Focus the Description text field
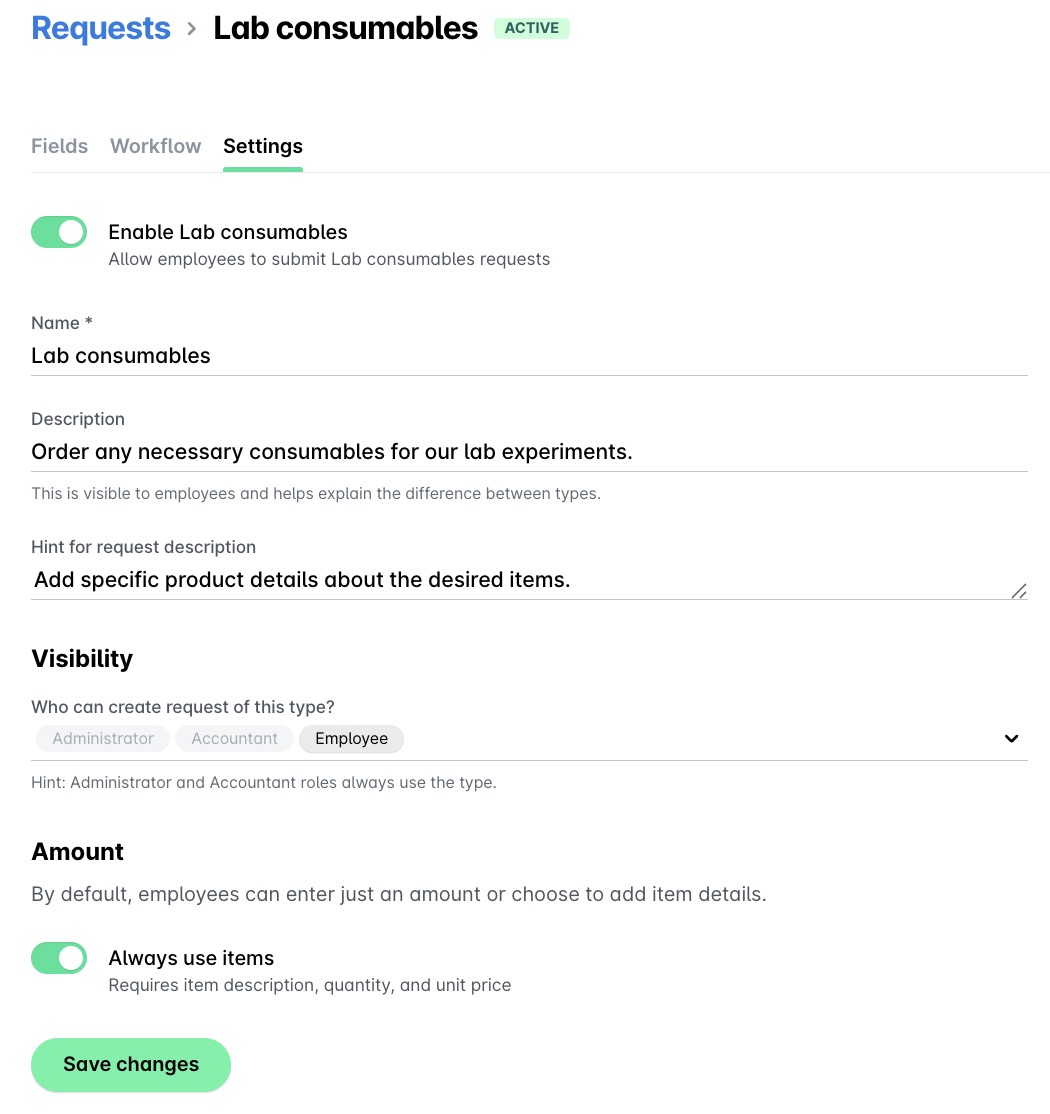Image resolution: width=1050 pixels, height=1114 pixels. click(x=400, y=452)
